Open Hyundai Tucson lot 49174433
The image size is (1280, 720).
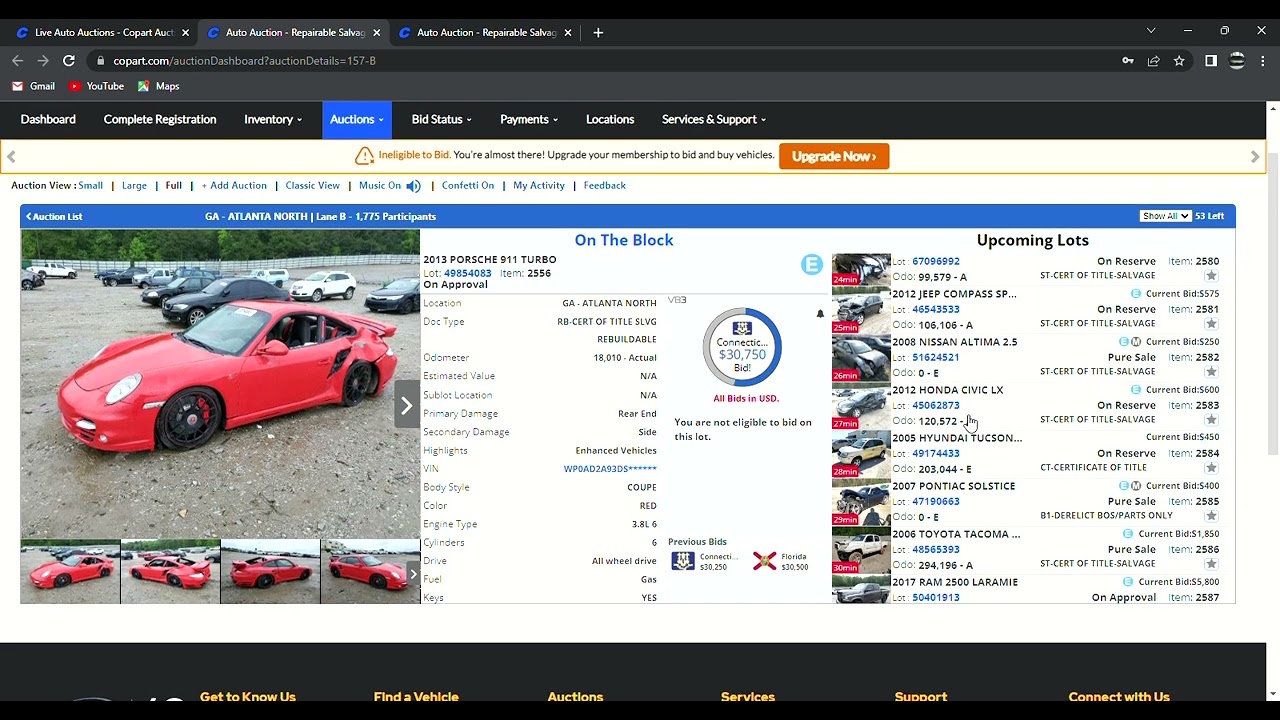pyautogui.click(x=936, y=453)
